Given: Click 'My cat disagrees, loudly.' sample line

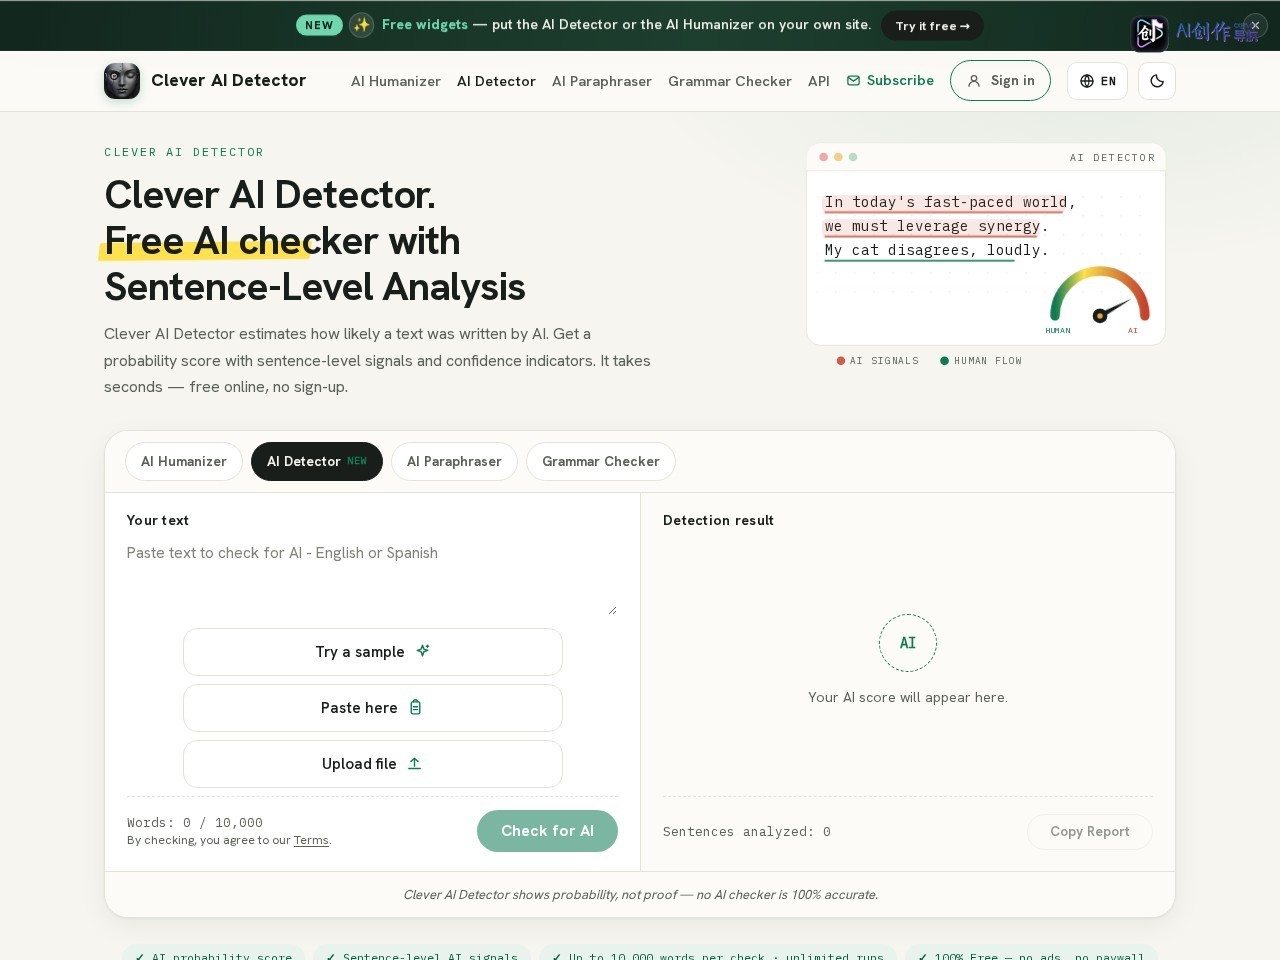Looking at the screenshot, I should 936,250.
